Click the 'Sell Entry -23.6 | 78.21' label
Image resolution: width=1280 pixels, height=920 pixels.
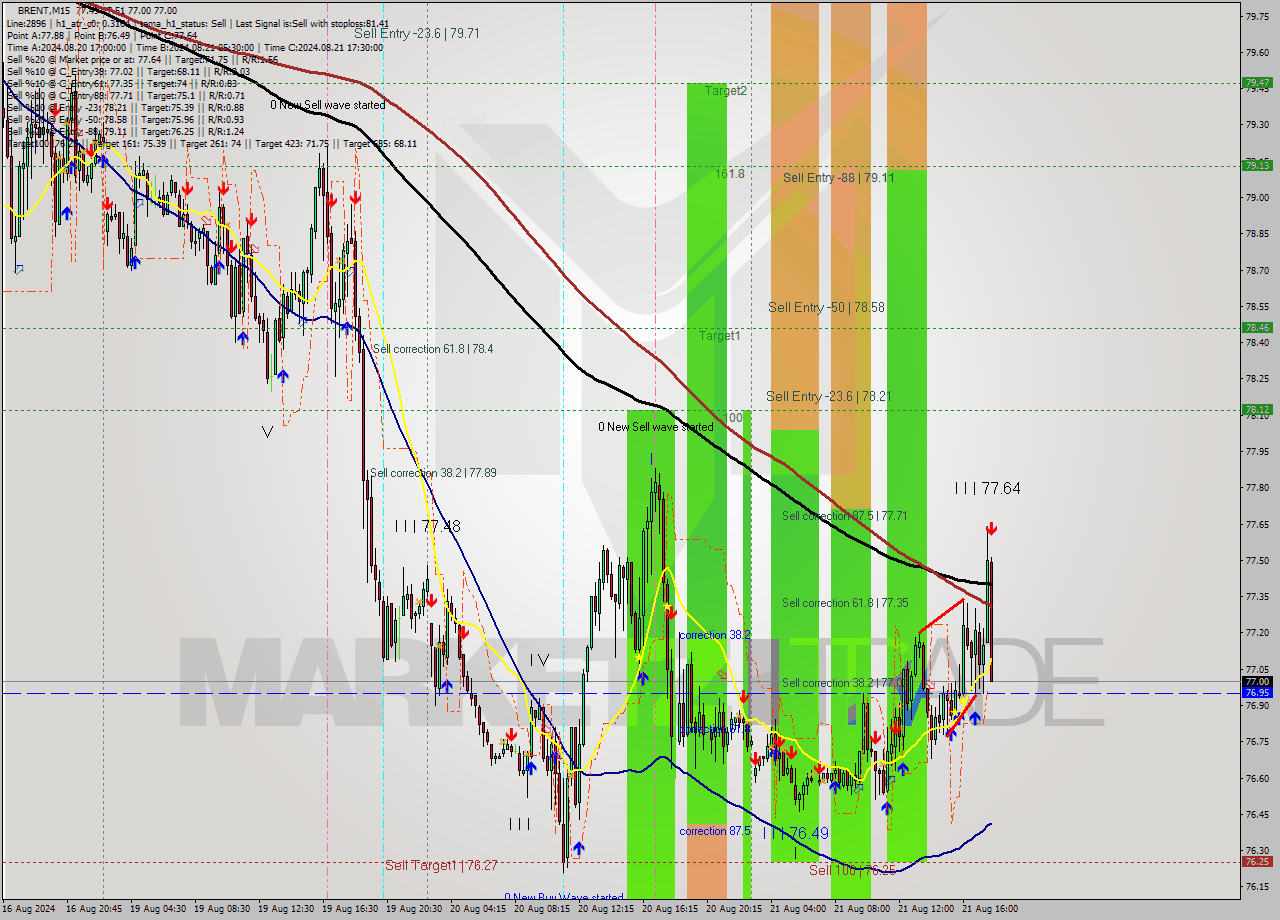click(x=828, y=396)
